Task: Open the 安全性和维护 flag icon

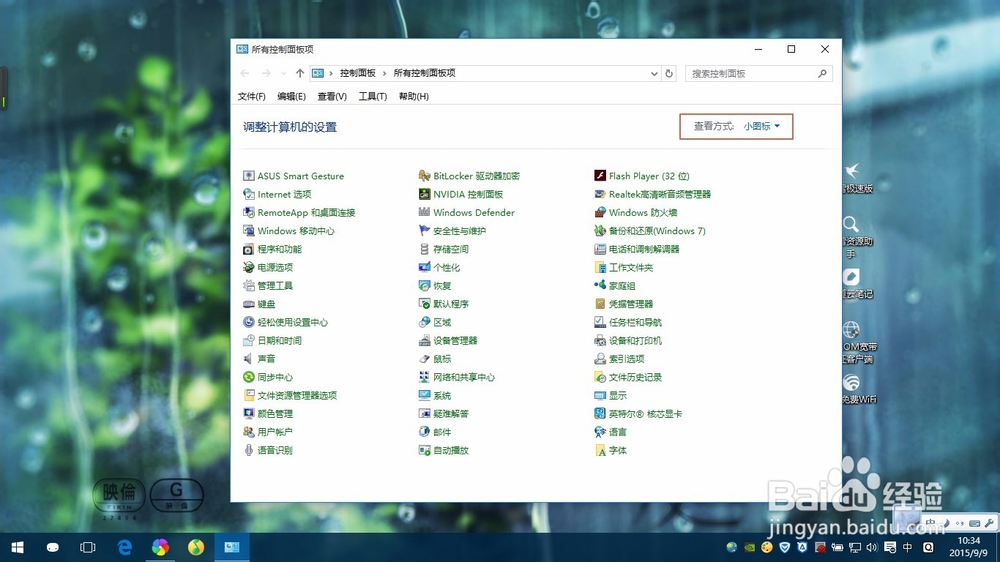Action: 424,231
